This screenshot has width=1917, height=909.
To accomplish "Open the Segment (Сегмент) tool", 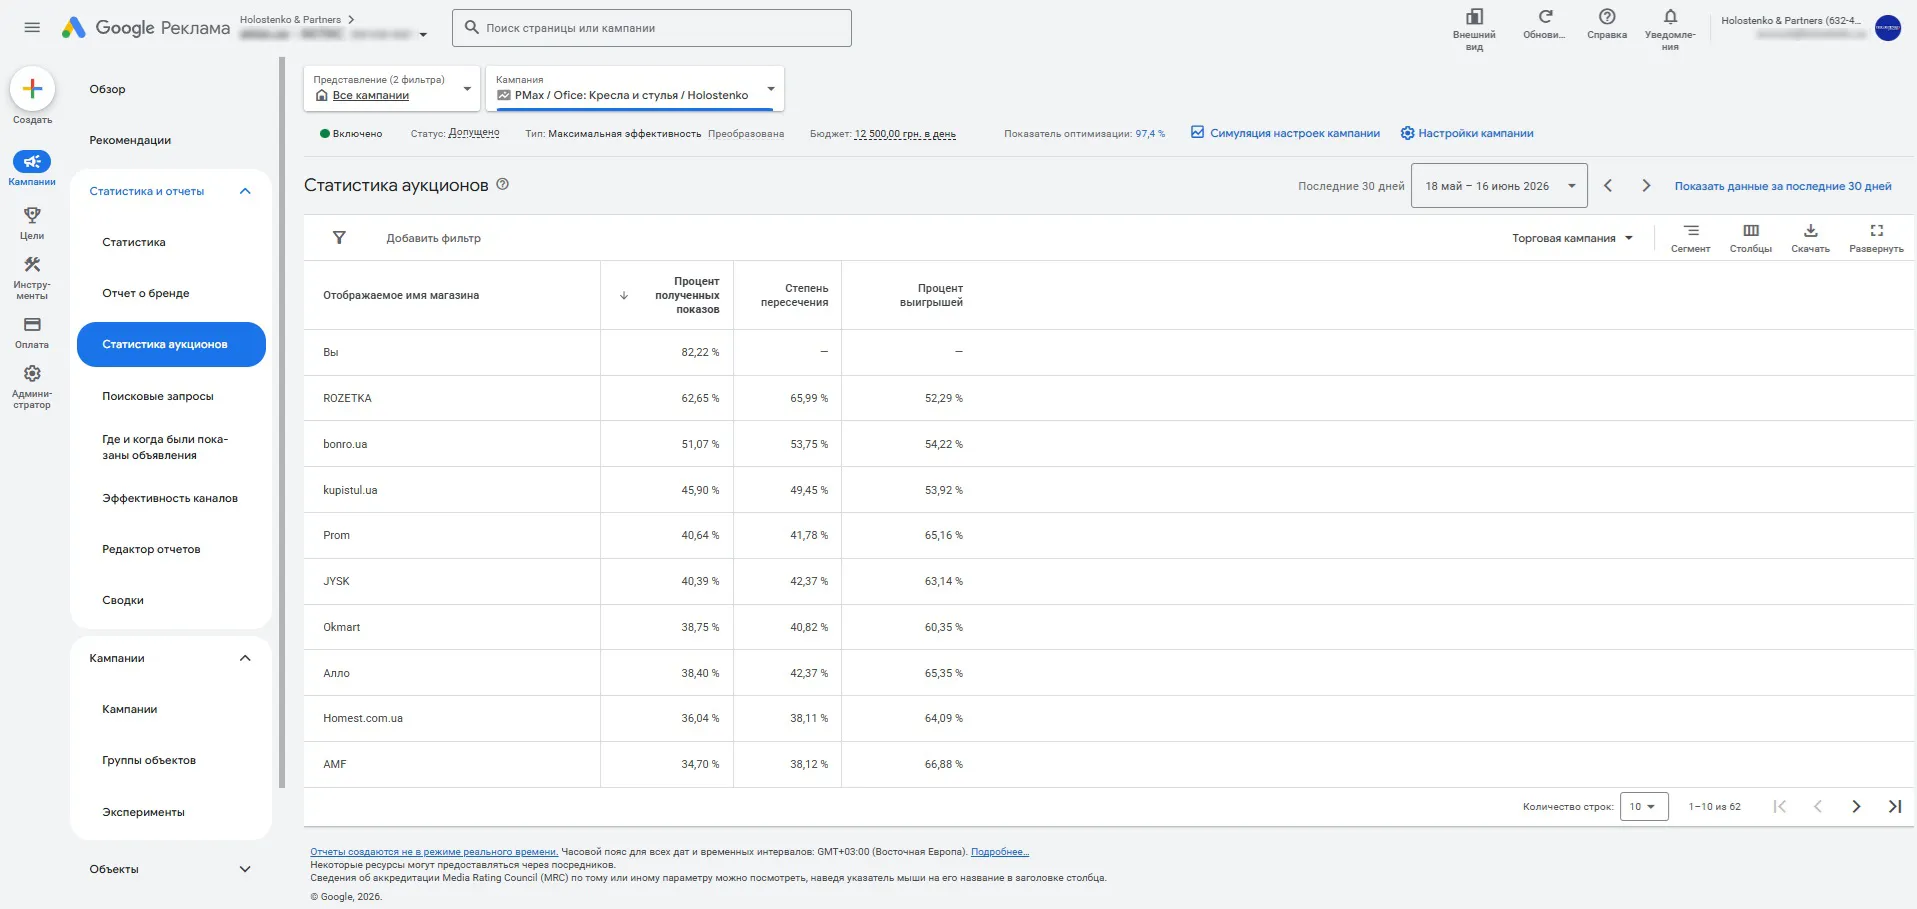I will pyautogui.click(x=1690, y=238).
